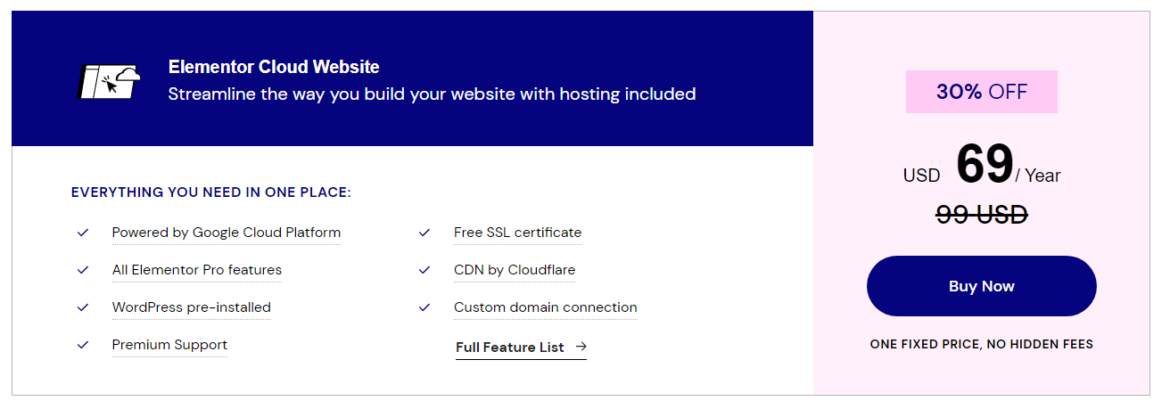Click checkmark beside Powered by Google Cloud Platform

[x=83, y=233]
